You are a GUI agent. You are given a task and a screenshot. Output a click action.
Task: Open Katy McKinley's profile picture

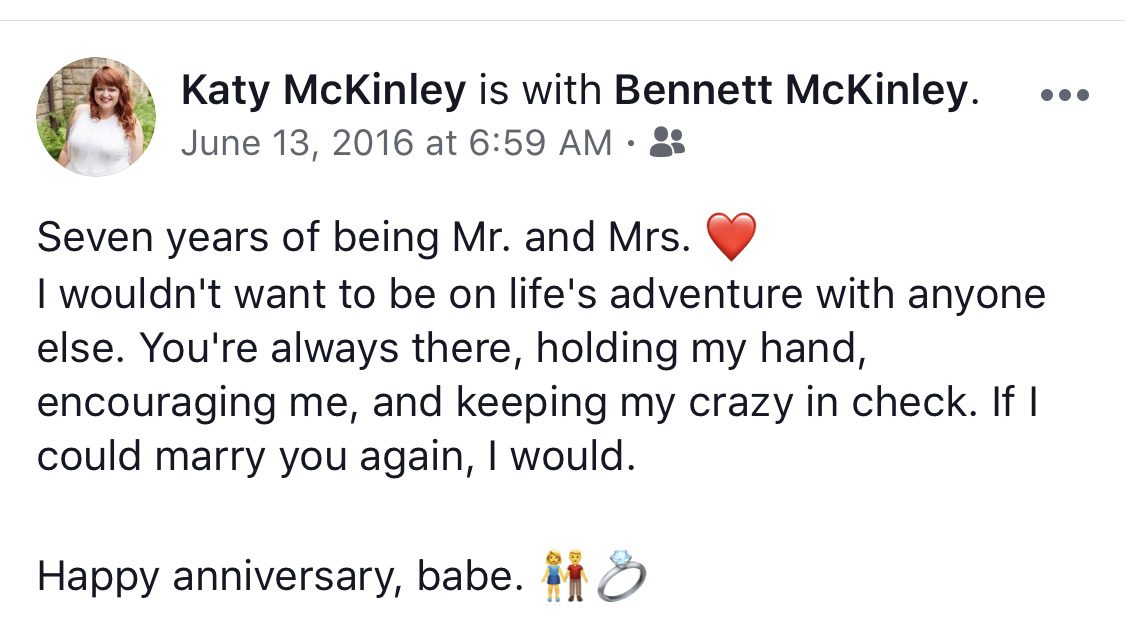(x=96, y=117)
